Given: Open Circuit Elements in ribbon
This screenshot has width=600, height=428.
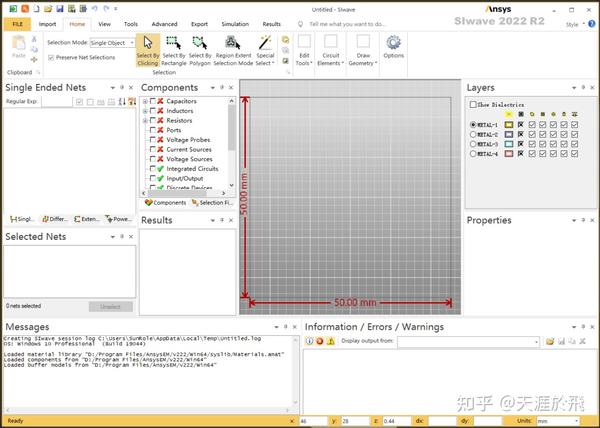Looking at the screenshot, I should click(331, 50).
